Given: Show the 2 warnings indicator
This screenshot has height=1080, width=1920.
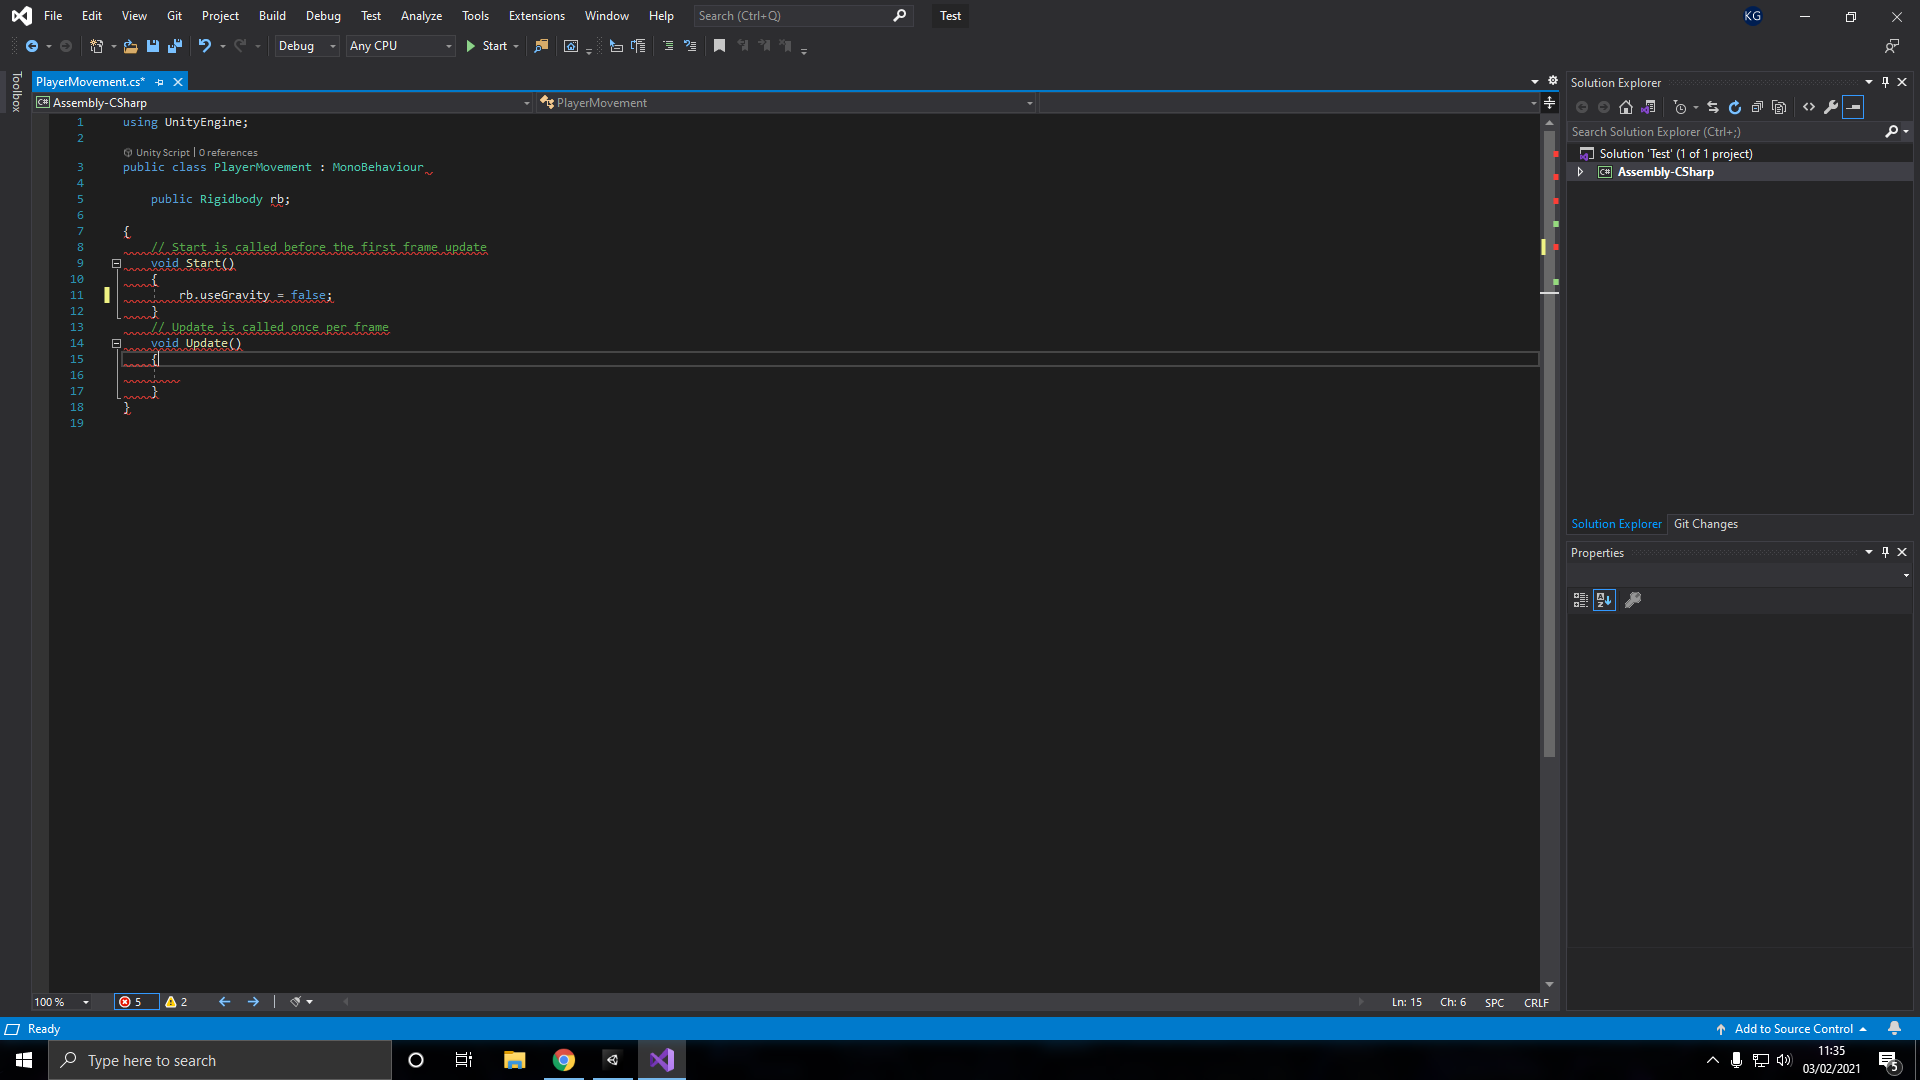Looking at the screenshot, I should click(176, 1002).
